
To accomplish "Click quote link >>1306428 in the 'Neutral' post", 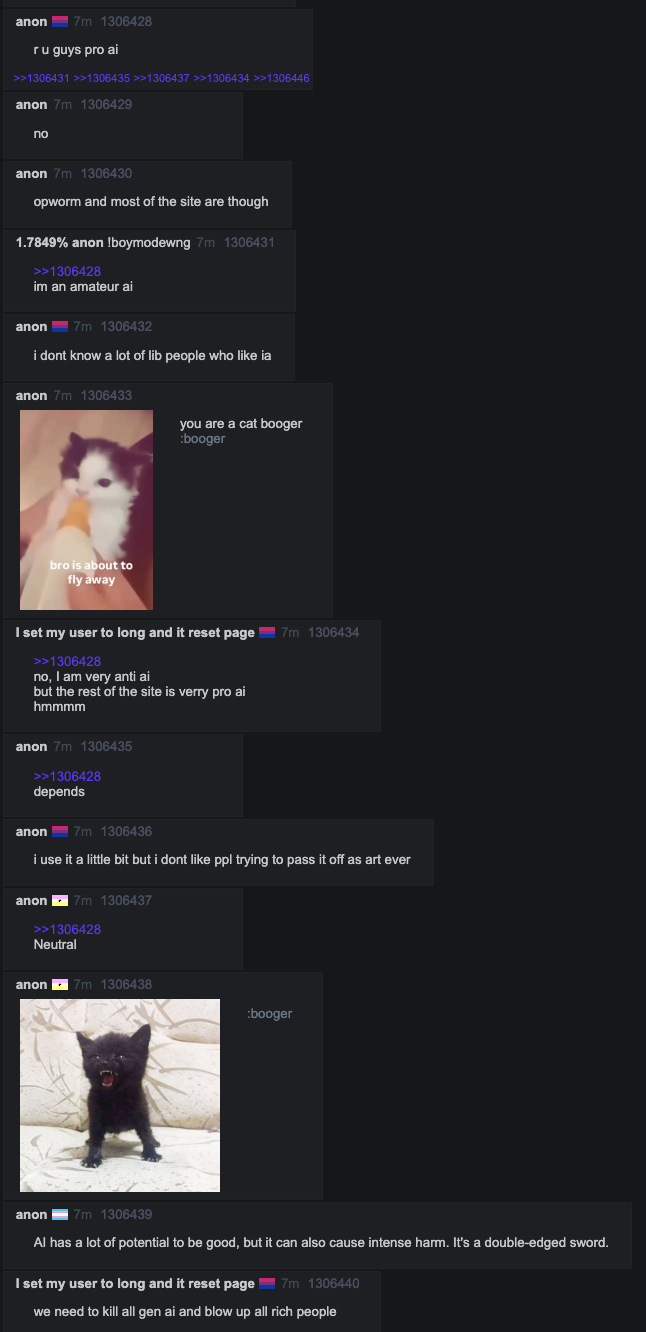I will (67, 929).
